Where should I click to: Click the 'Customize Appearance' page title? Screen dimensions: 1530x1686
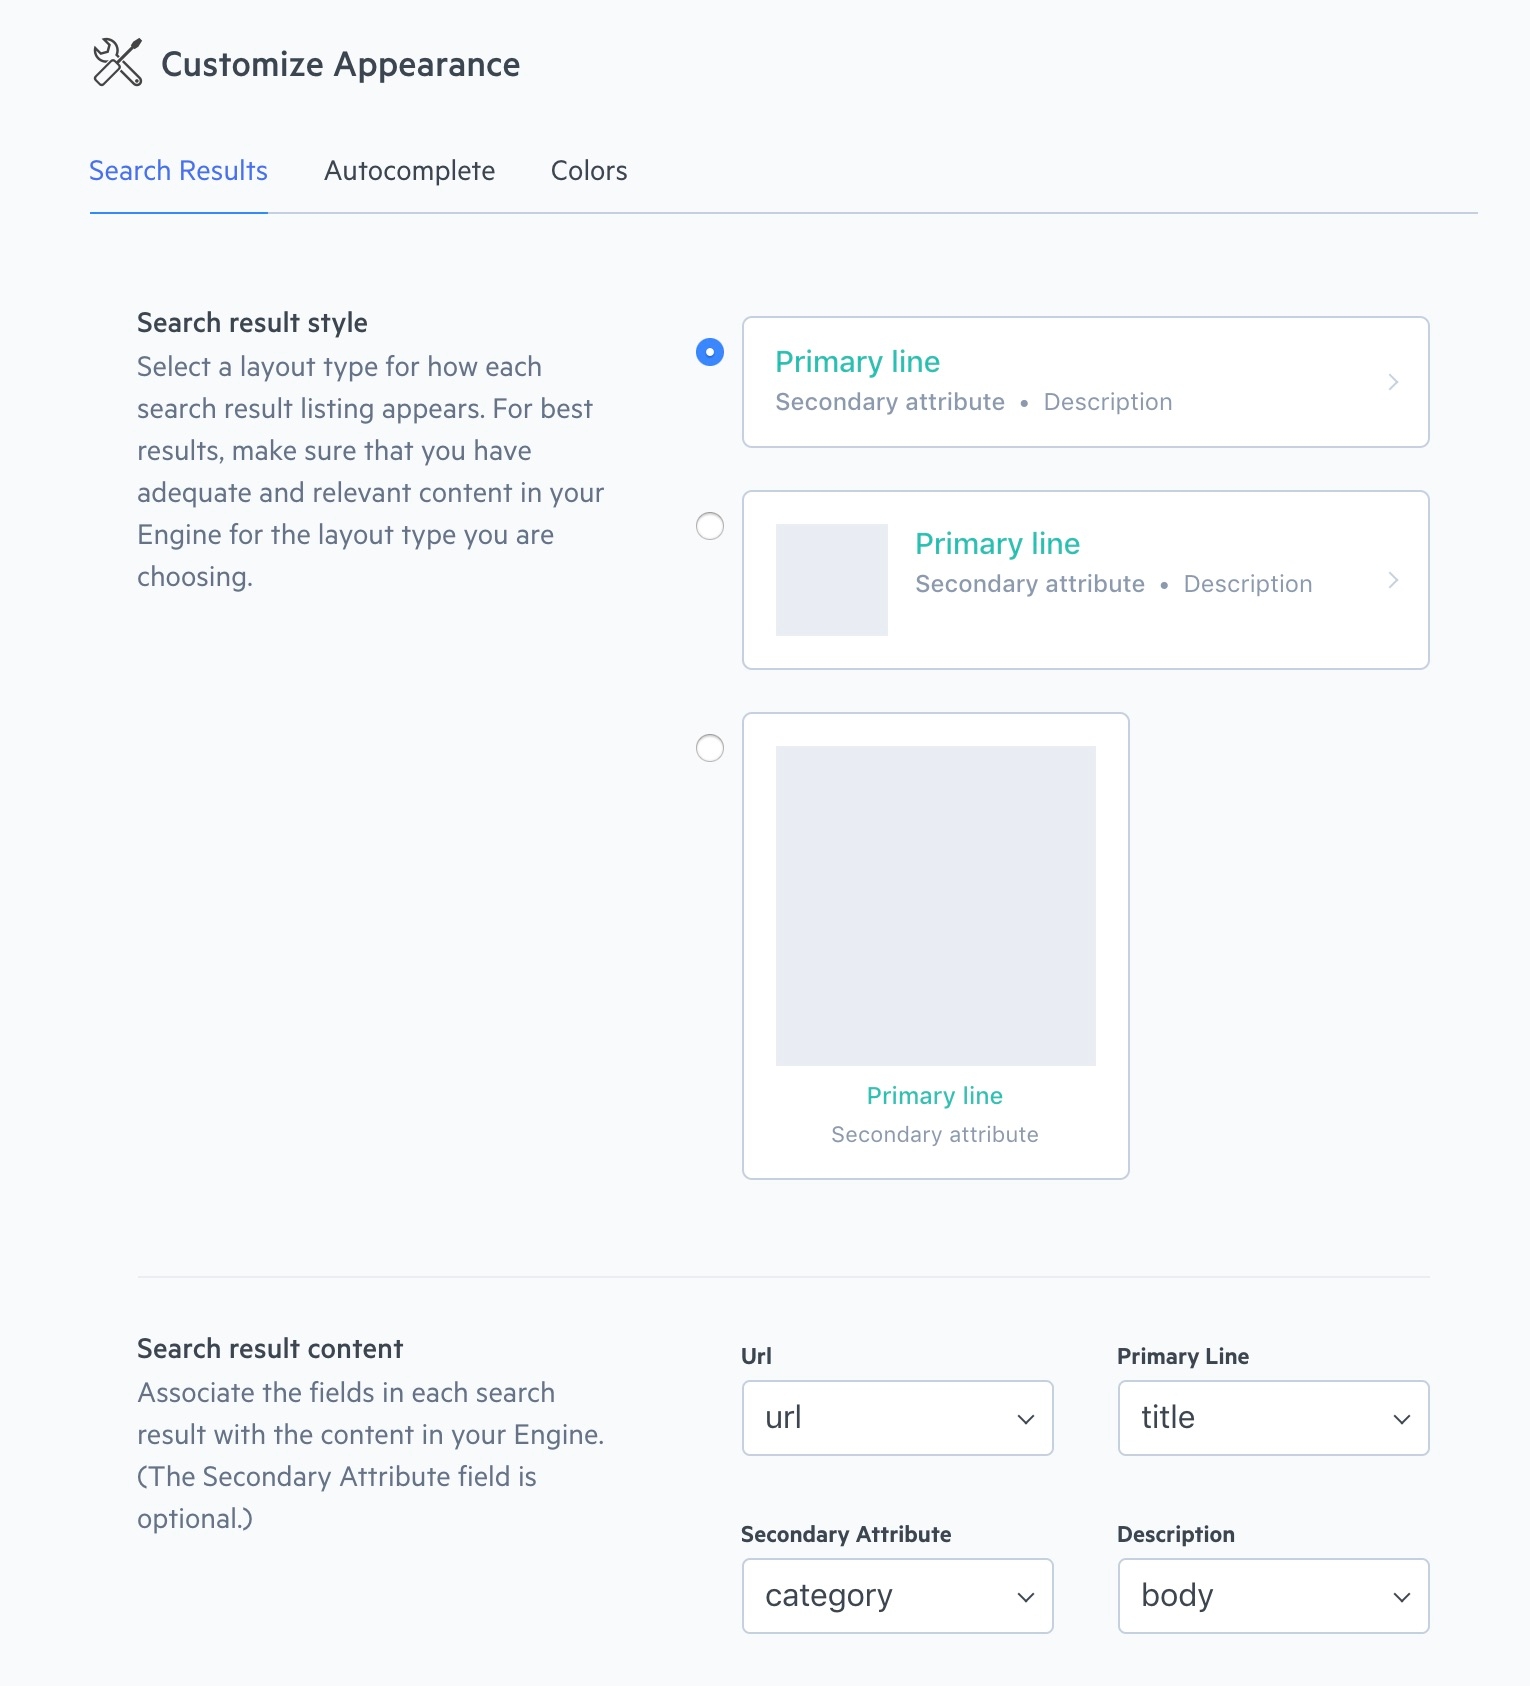coord(341,64)
